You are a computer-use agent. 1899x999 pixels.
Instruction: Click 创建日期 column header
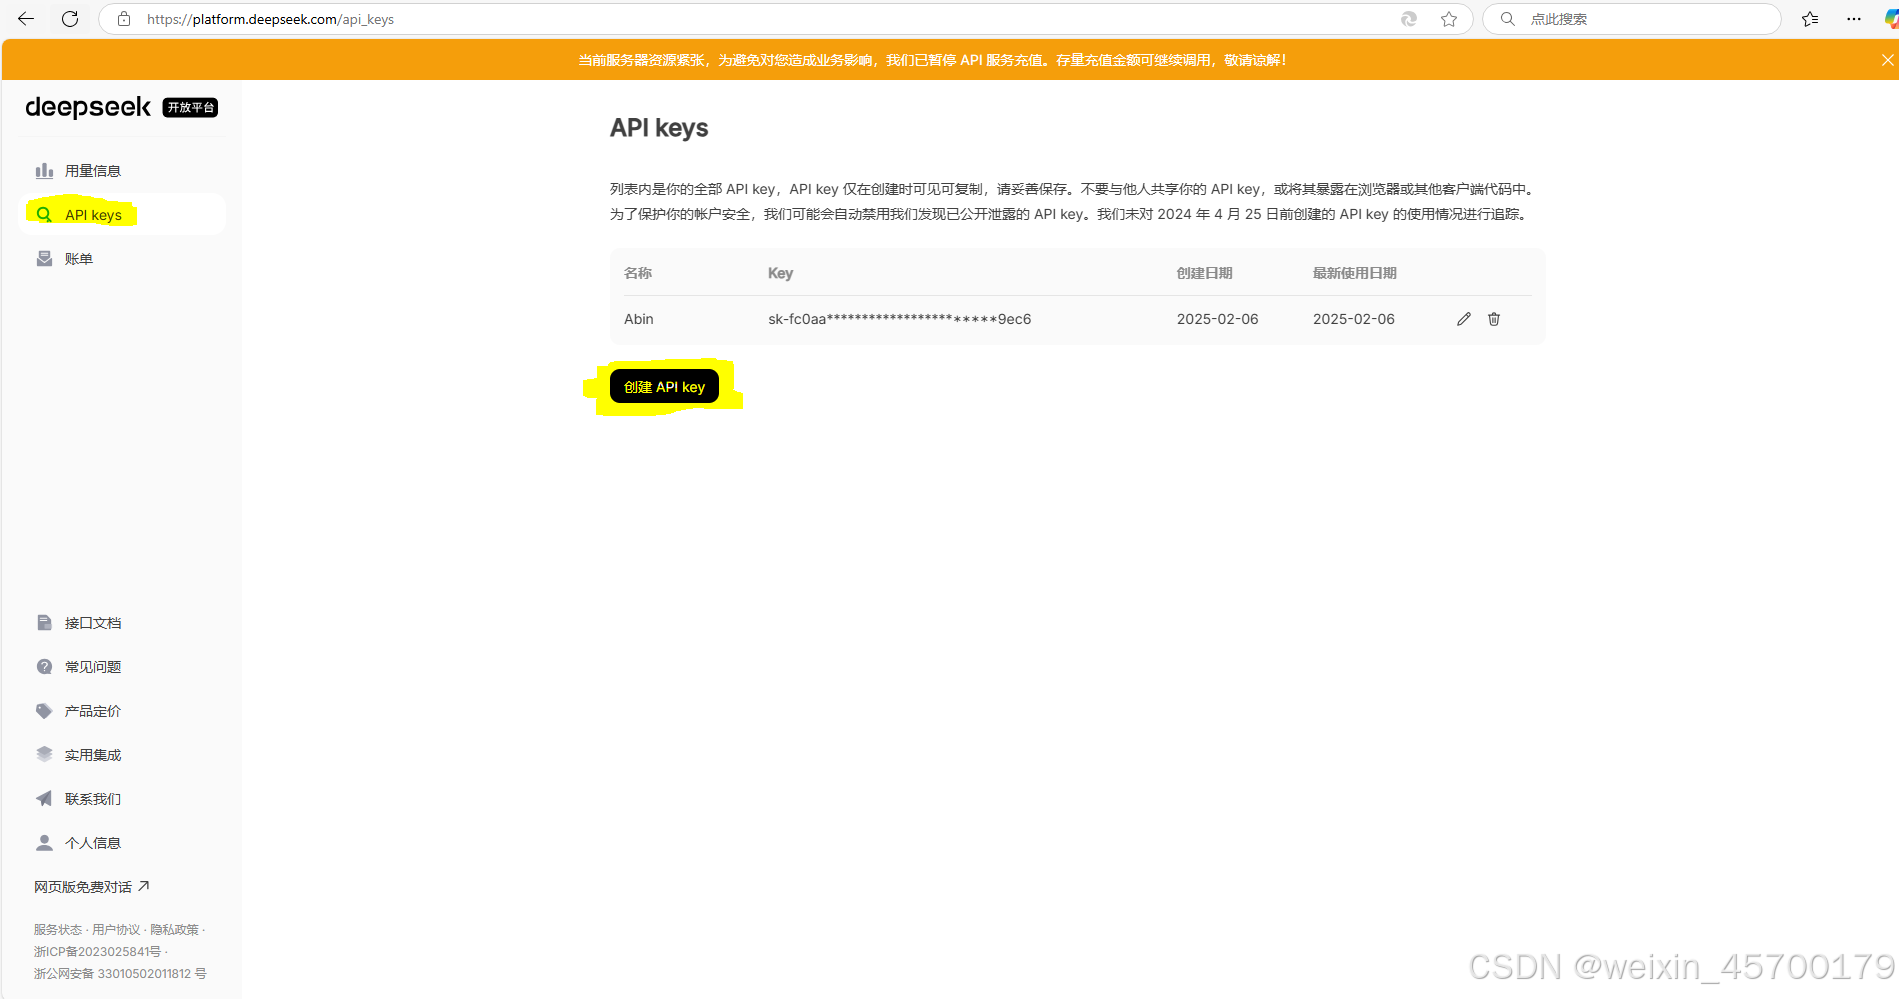point(1205,273)
